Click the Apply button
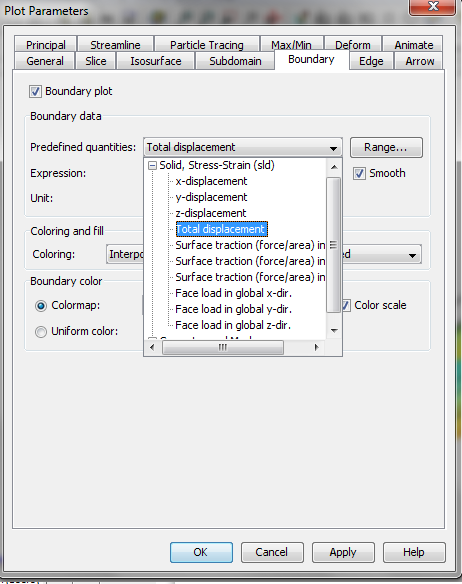 pyautogui.click(x=343, y=552)
